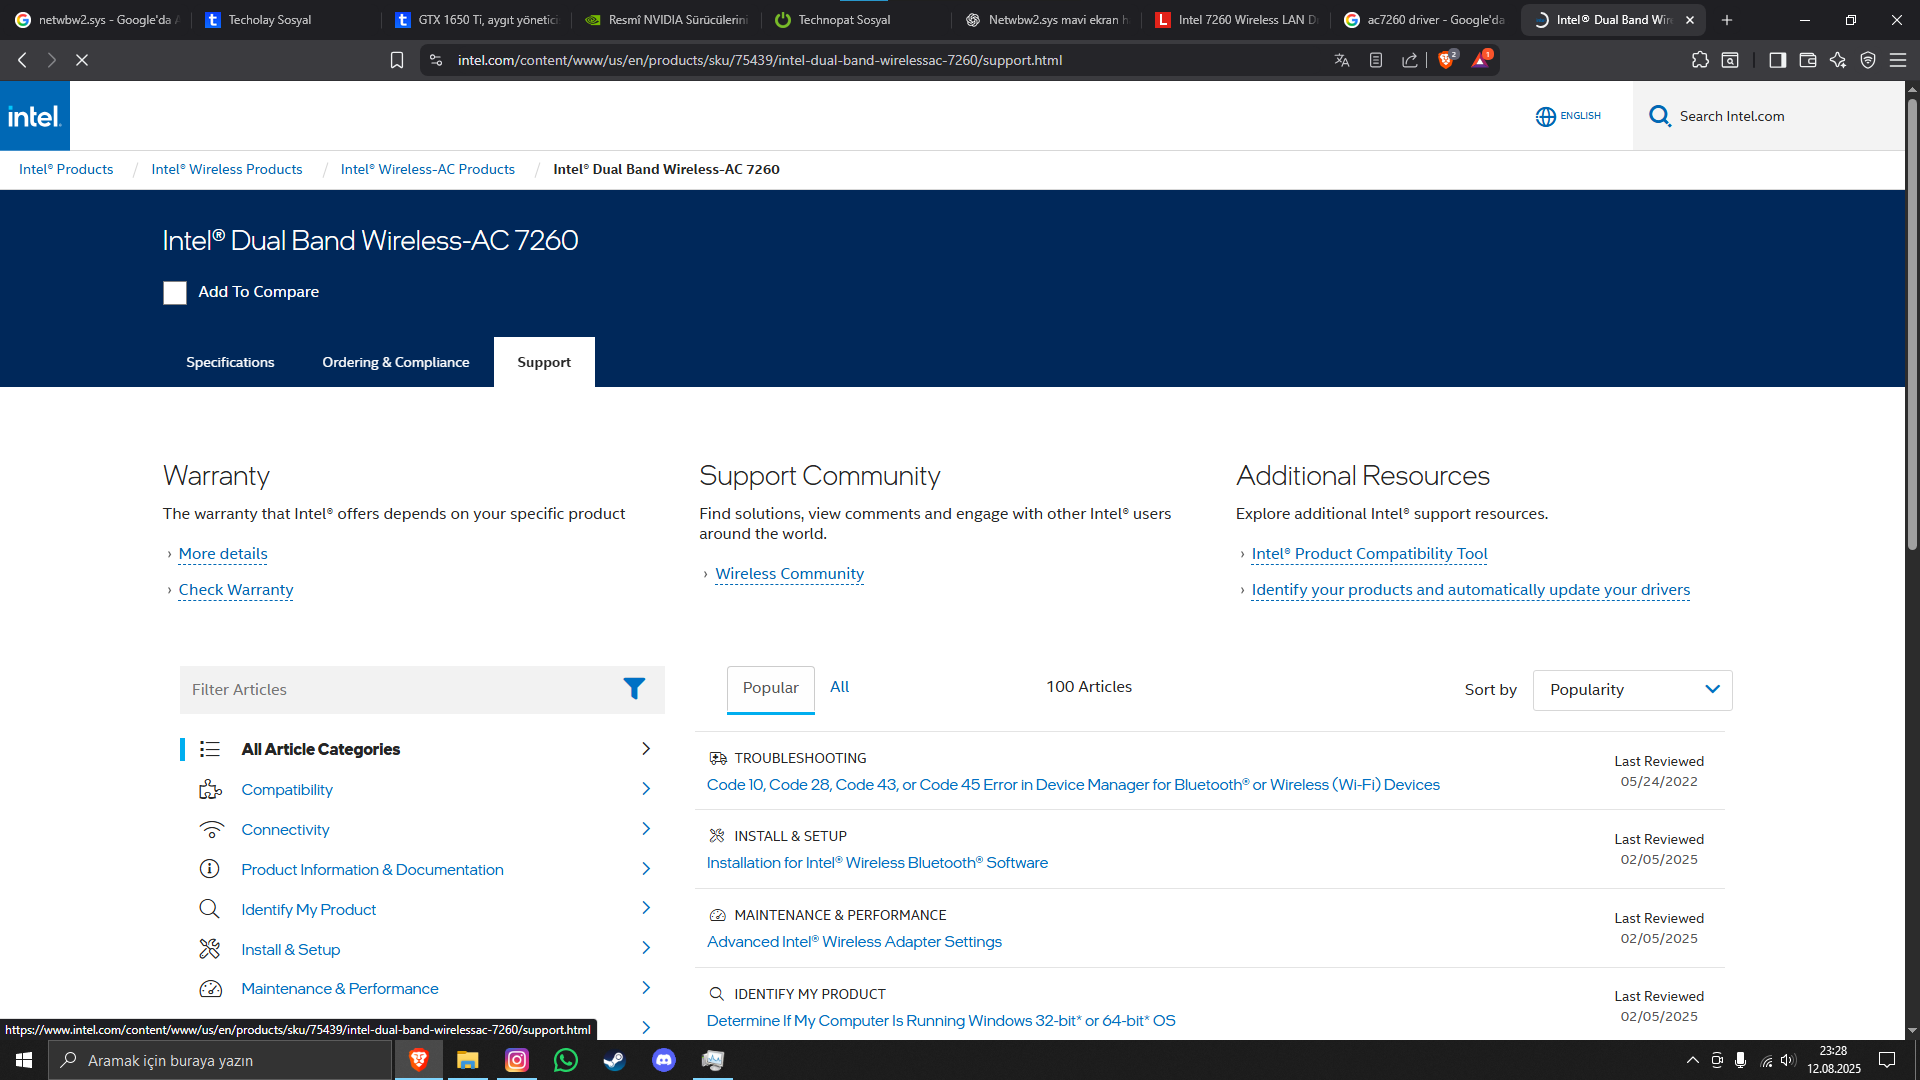Expand the Maintenance & Performance chevron
This screenshot has width=1920, height=1080.
(646, 988)
